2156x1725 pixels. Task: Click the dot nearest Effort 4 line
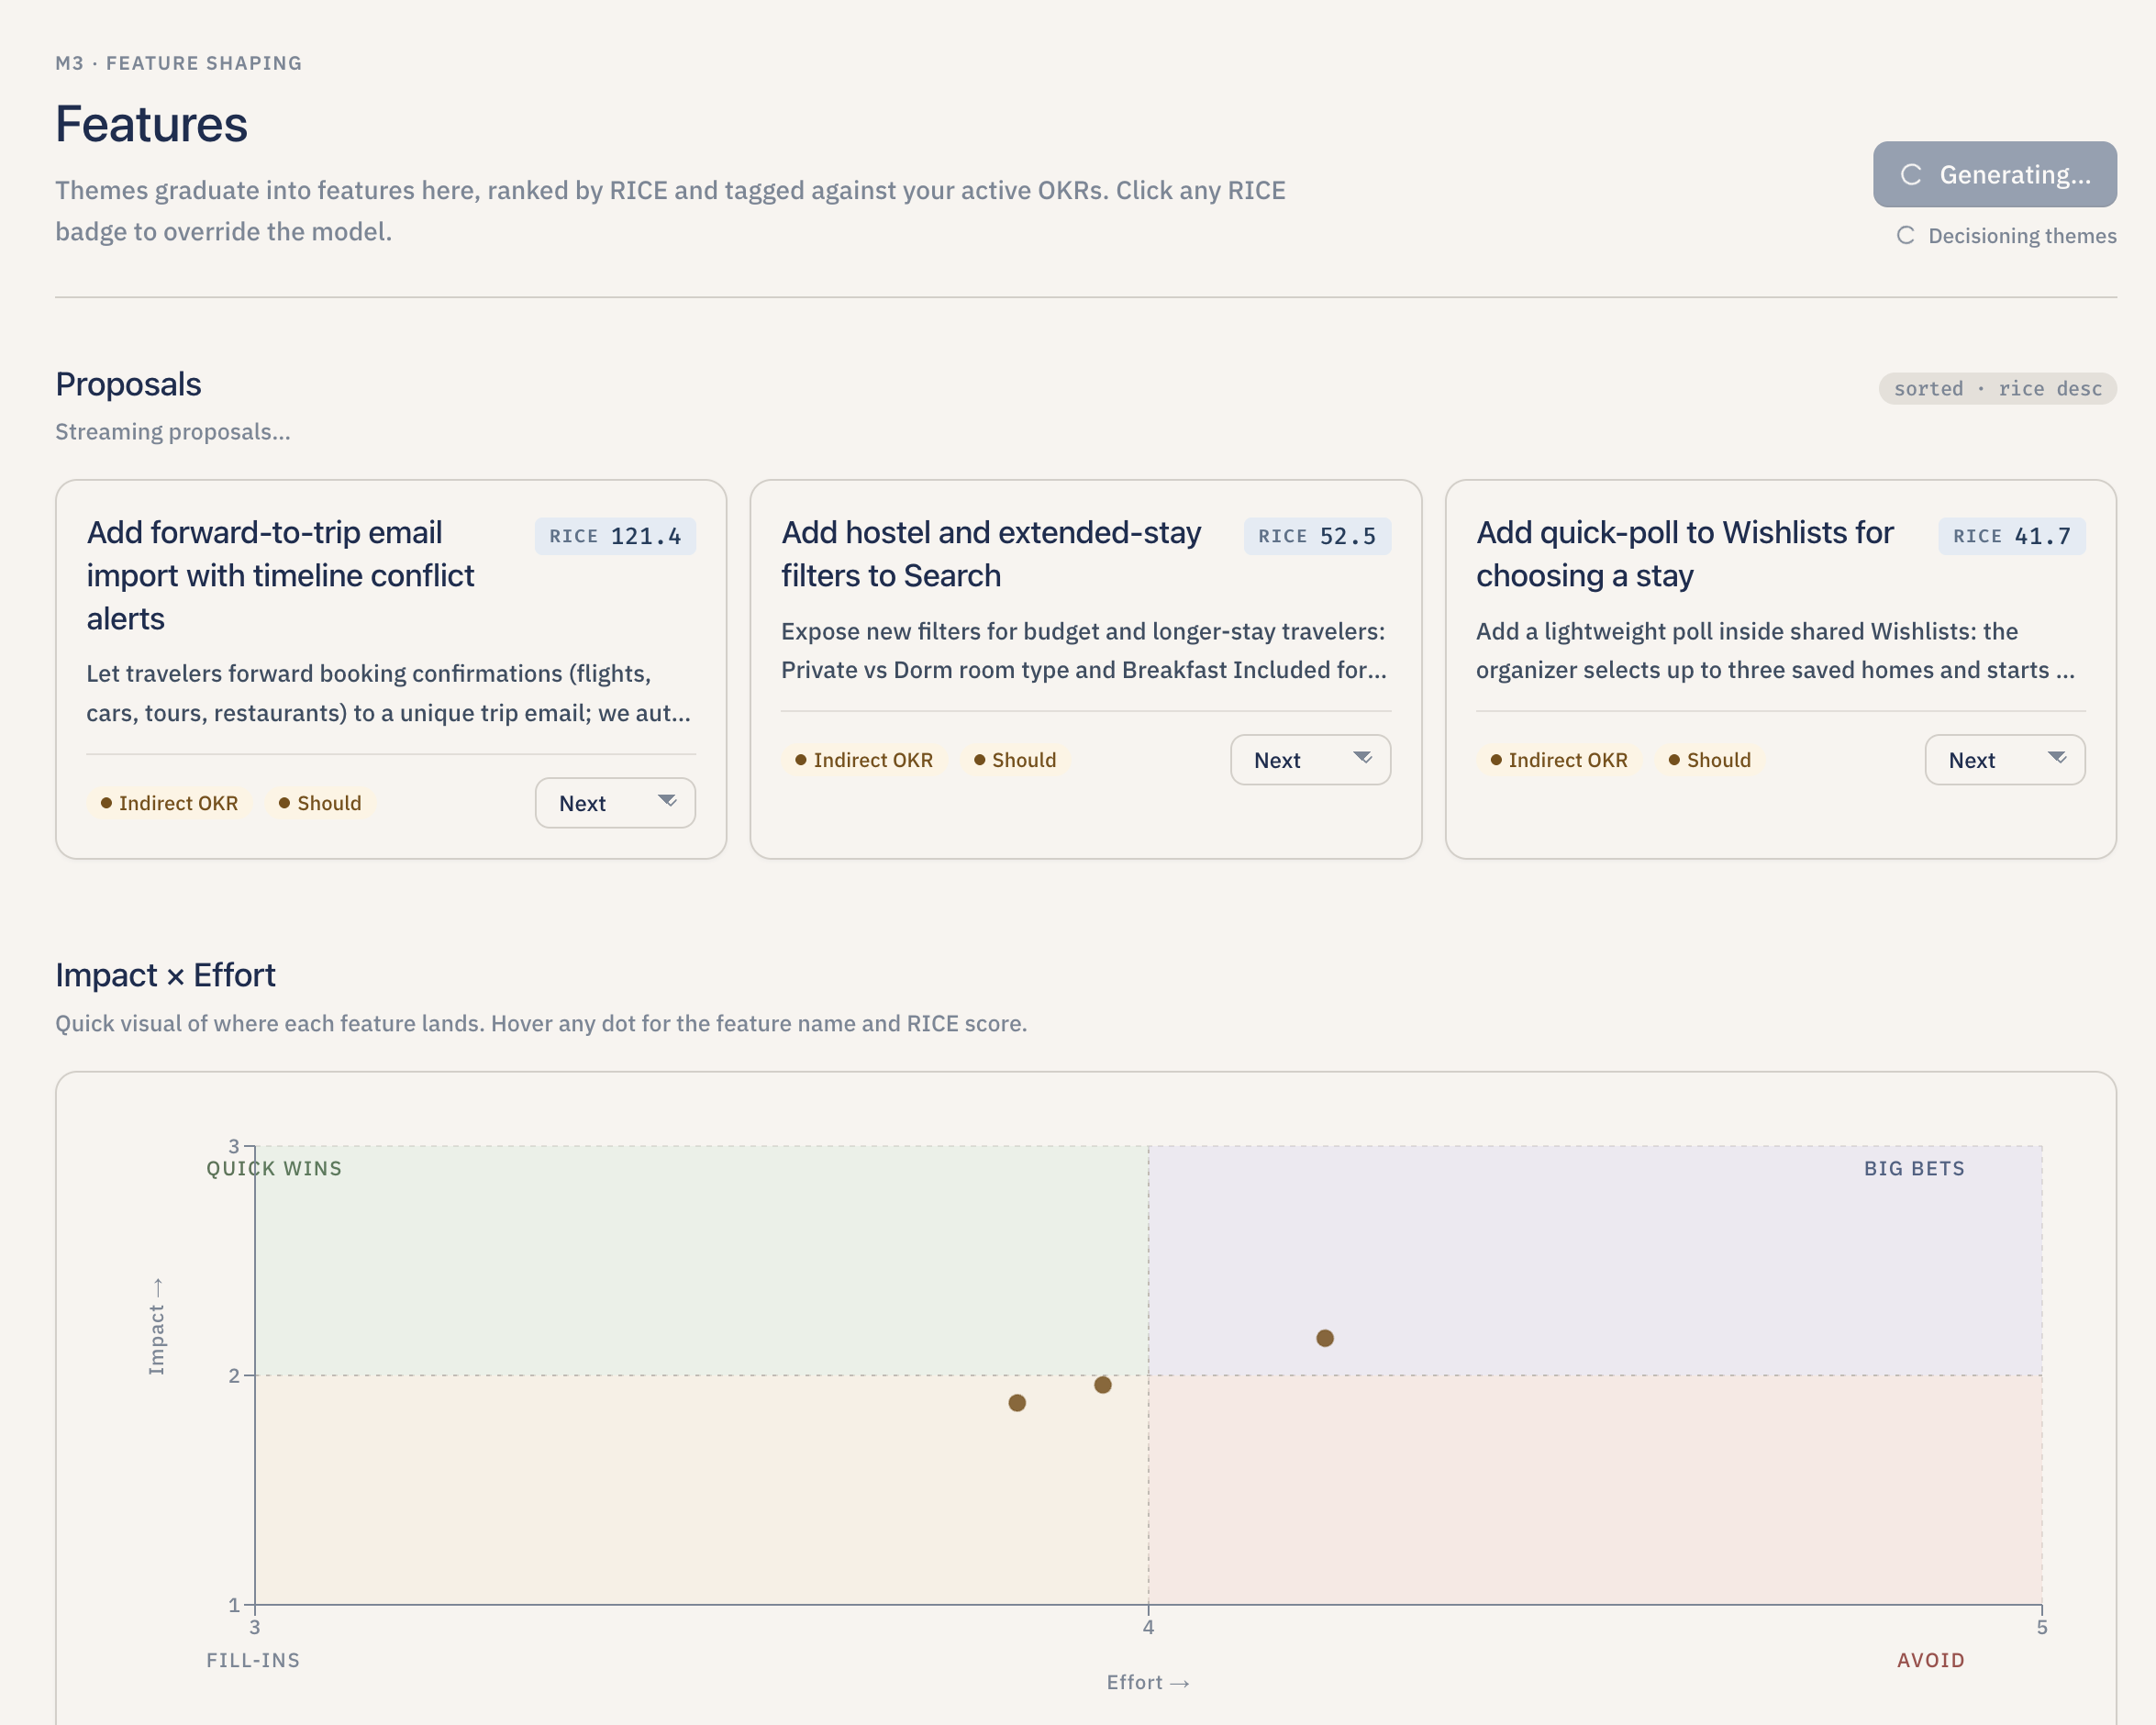point(1103,1385)
